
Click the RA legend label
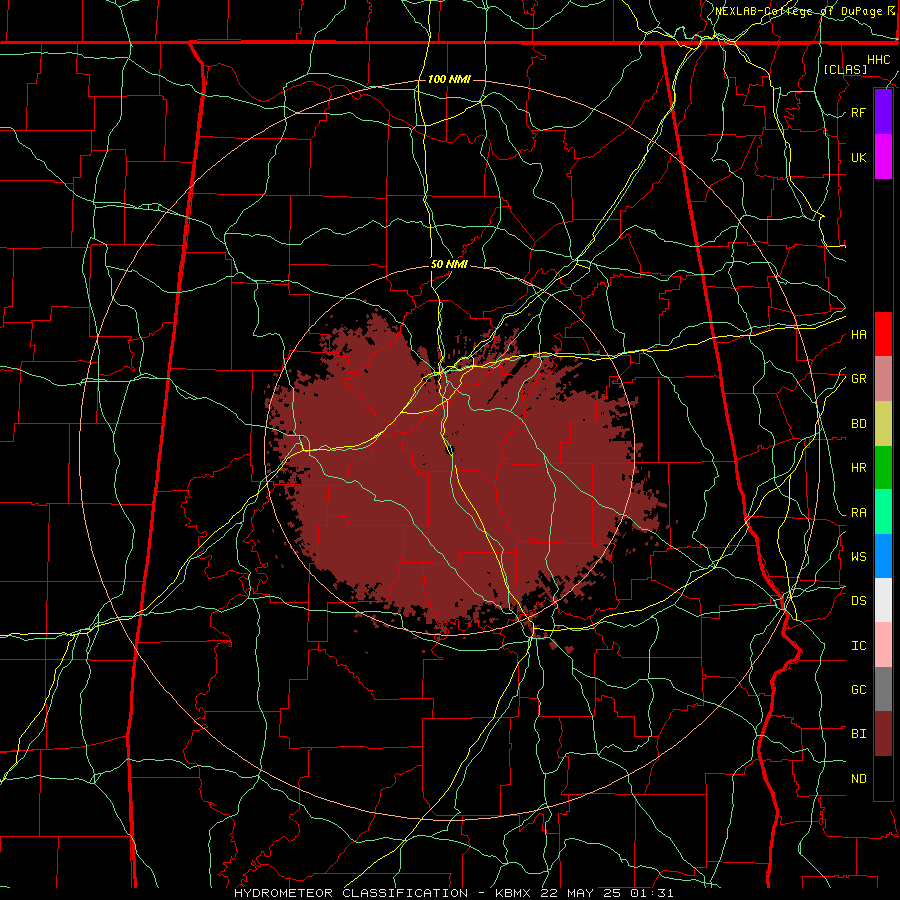click(858, 513)
